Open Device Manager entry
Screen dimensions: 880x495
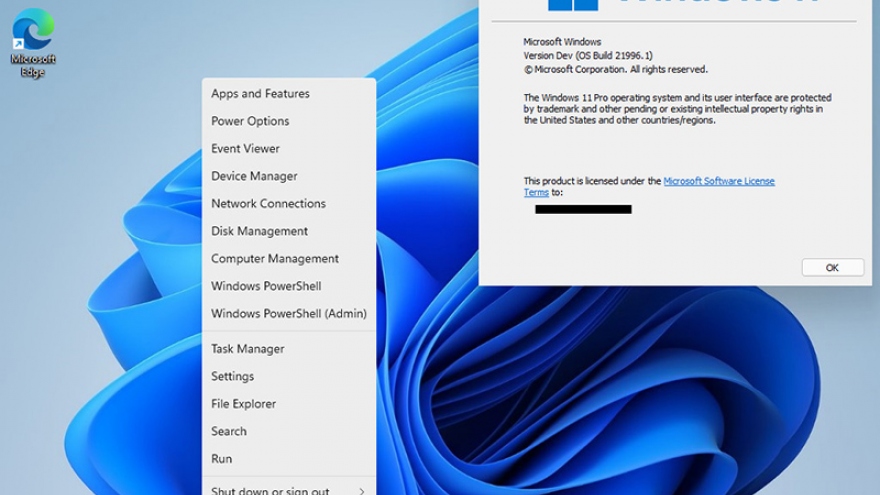tap(254, 176)
